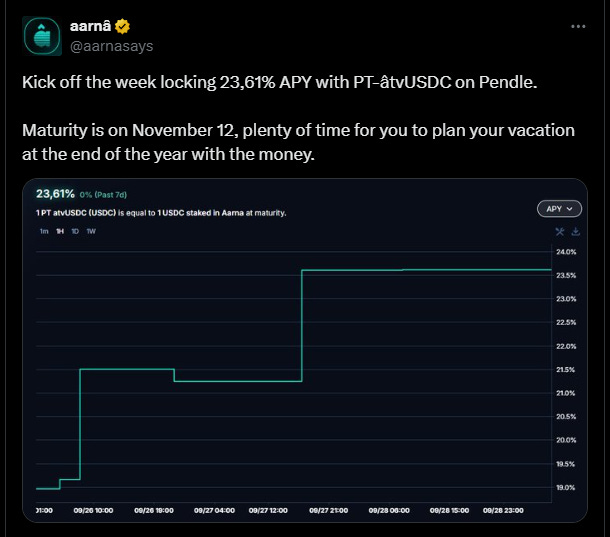Screen dimensions: 610x537
Task: Click the 22.0% y-axis label
Action: tap(566, 346)
